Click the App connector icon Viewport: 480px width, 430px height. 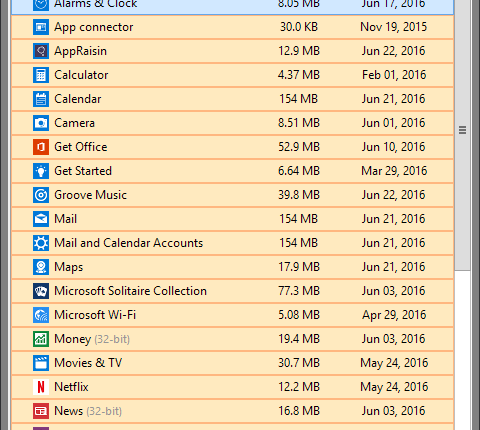coord(41,27)
